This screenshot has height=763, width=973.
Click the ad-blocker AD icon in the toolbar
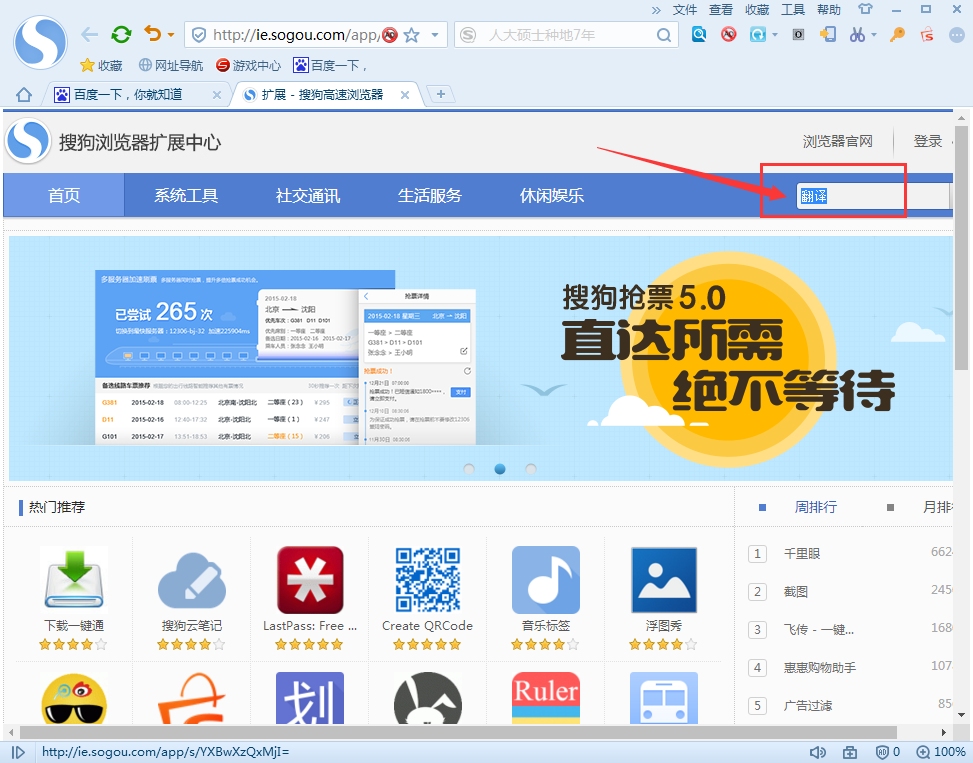point(728,33)
